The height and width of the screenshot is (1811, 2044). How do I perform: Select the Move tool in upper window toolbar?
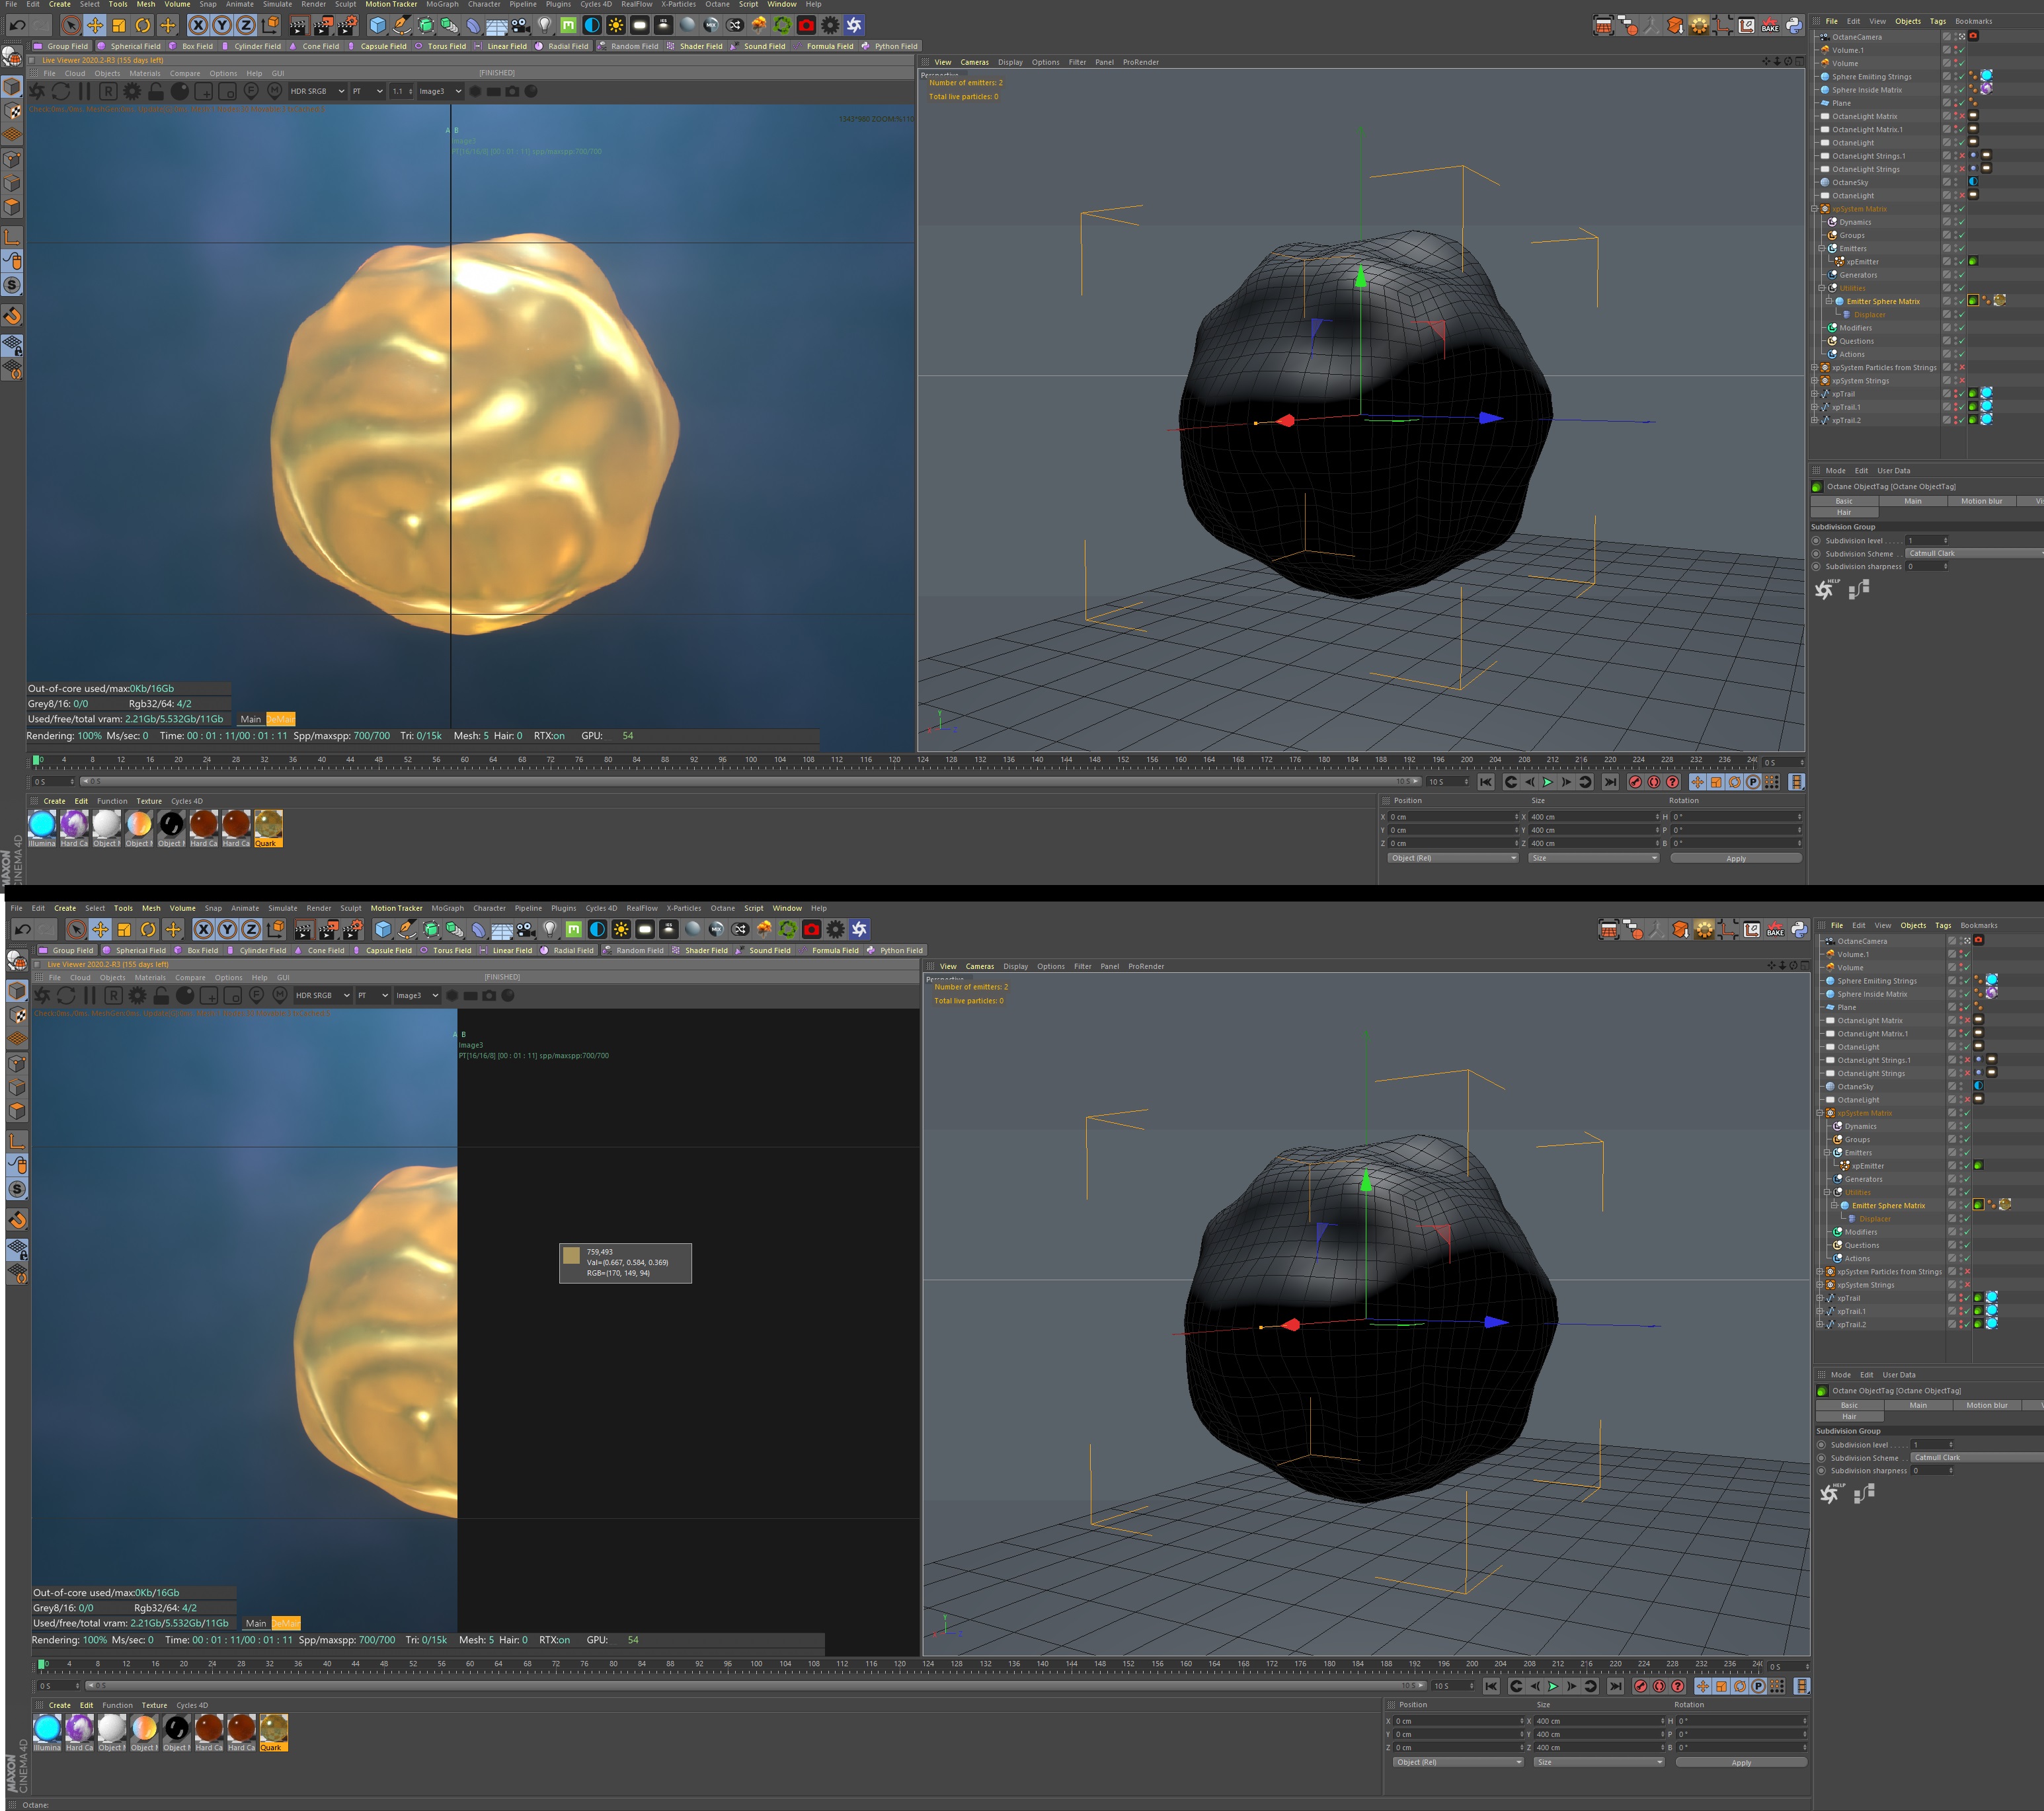point(95,25)
